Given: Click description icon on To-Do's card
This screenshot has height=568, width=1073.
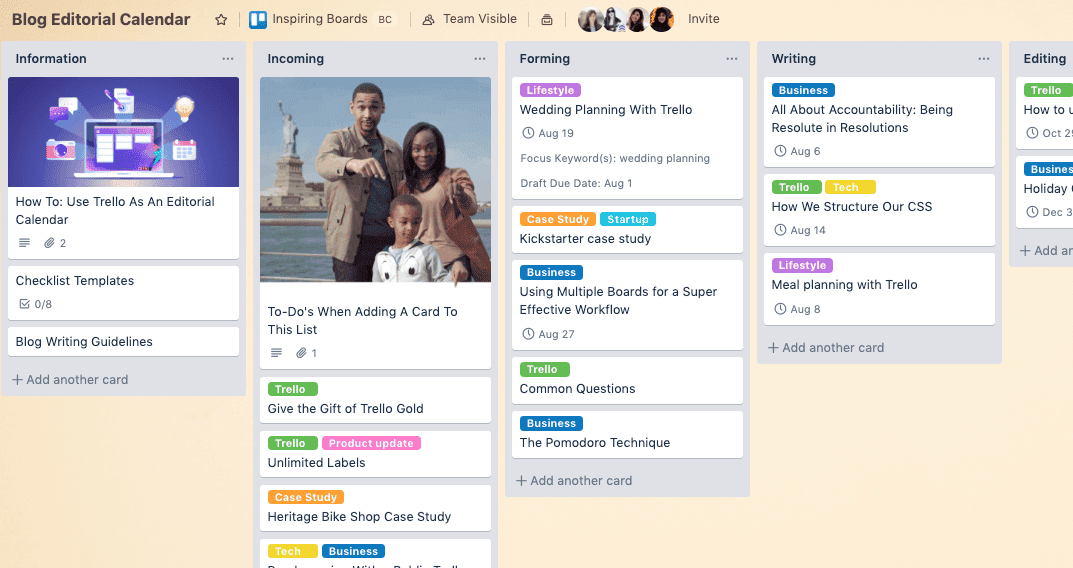Looking at the screenshot, I should coord(276,353).
